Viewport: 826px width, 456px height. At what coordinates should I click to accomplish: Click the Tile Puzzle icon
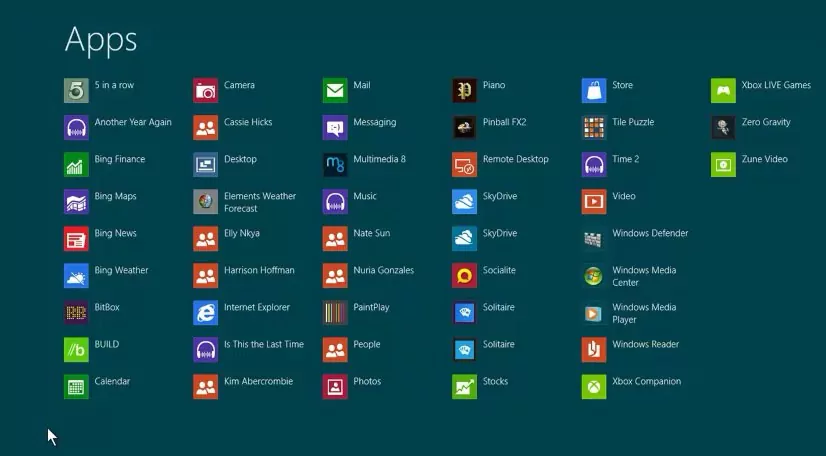click(x=594, y=128)
